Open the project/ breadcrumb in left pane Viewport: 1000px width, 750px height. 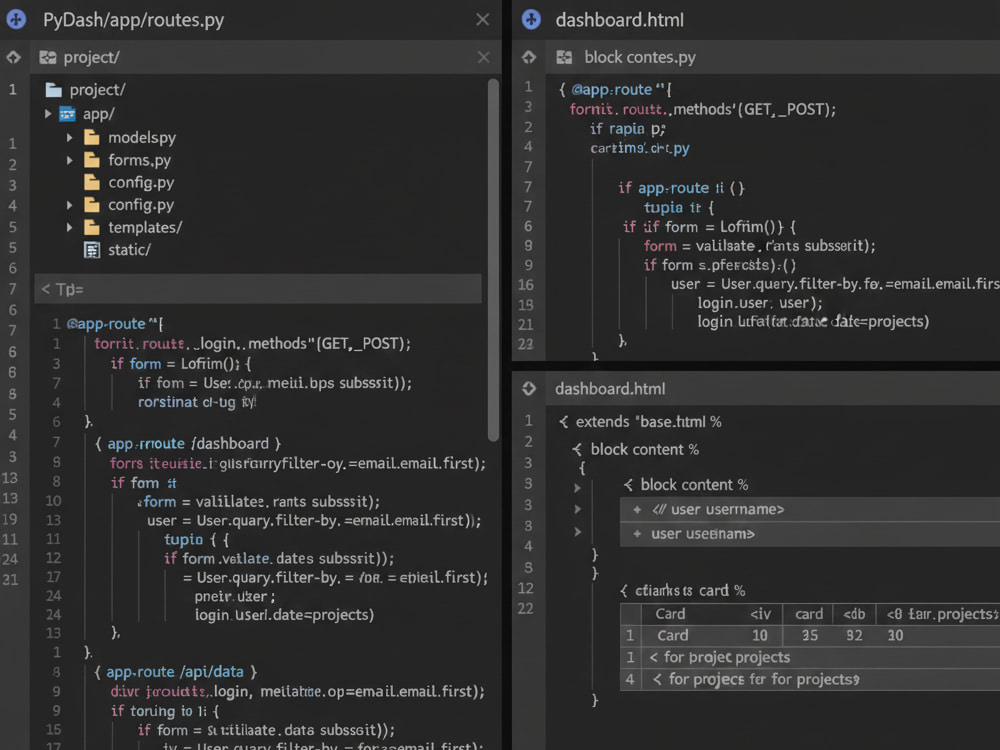91,57
